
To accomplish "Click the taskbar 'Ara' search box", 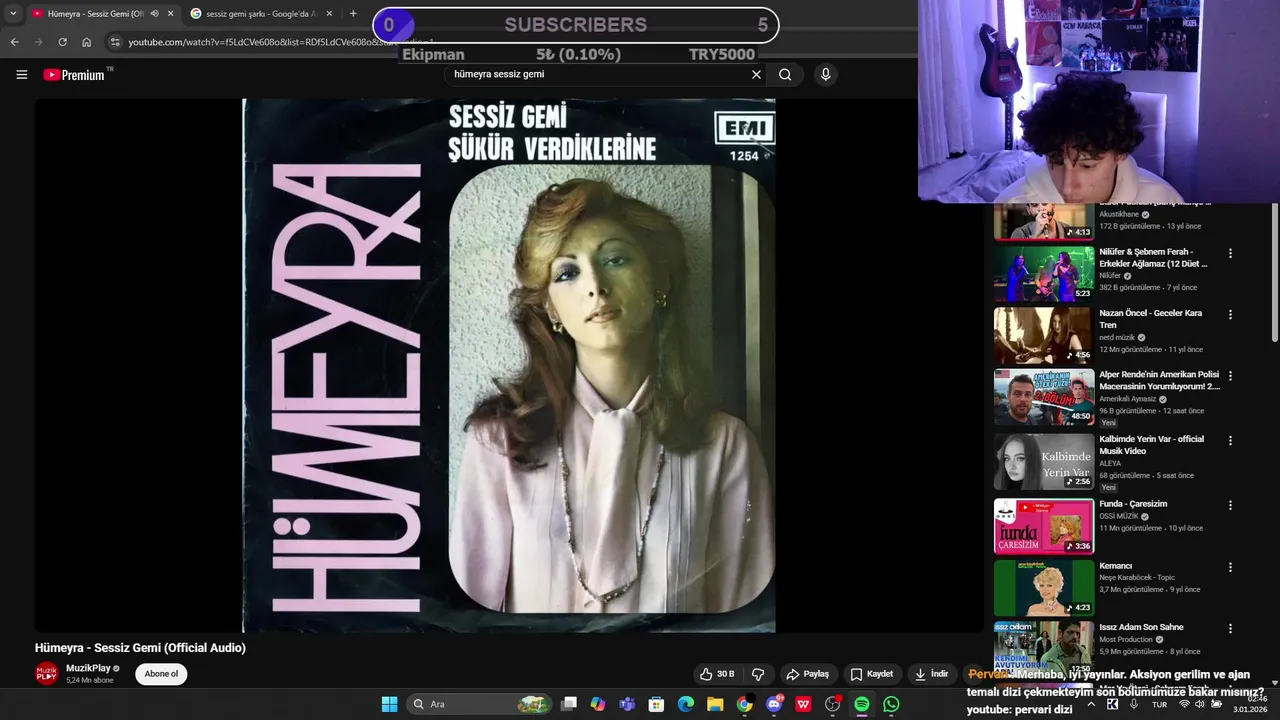I will tap(479, 704).
